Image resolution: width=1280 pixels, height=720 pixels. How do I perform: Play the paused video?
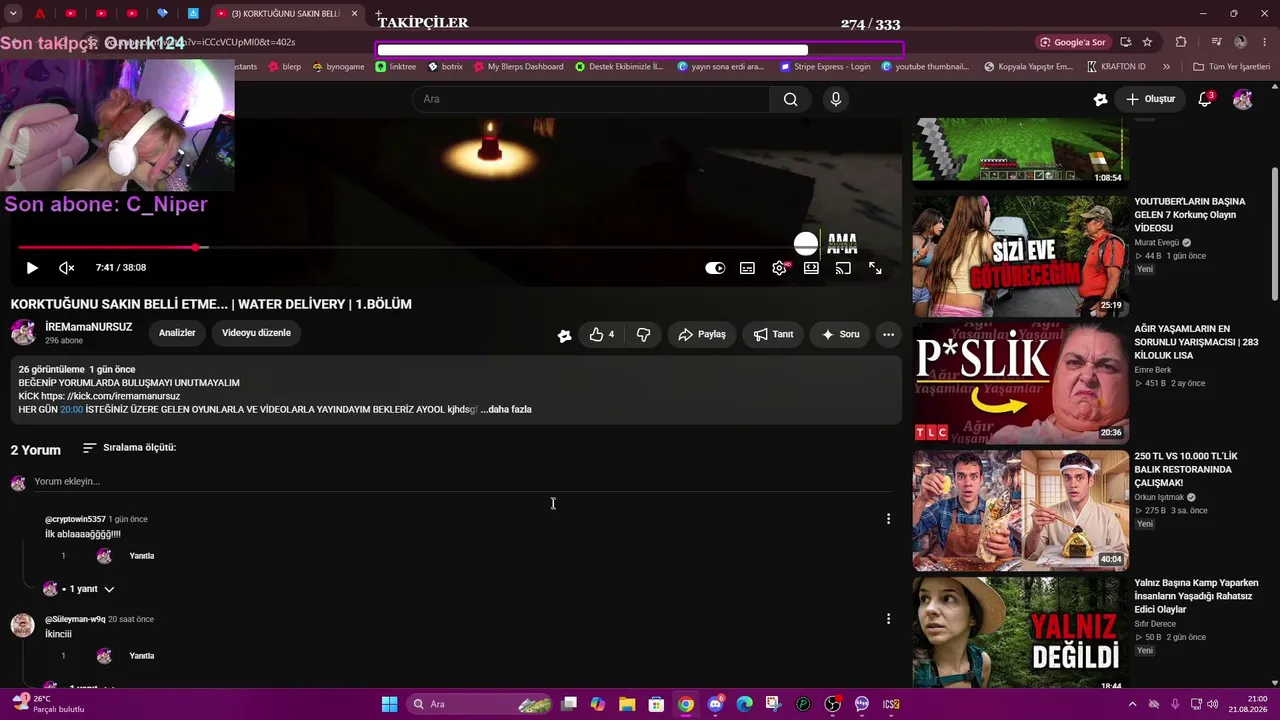(x=32, y=268)
